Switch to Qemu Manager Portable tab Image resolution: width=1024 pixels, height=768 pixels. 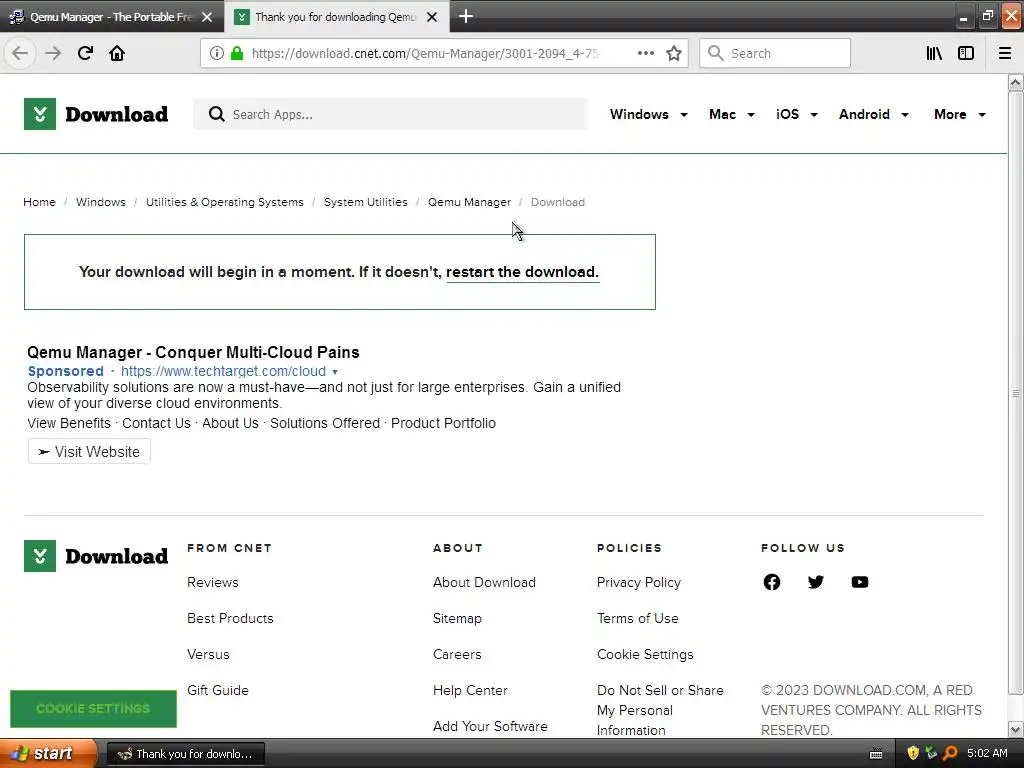coord(111,17)
